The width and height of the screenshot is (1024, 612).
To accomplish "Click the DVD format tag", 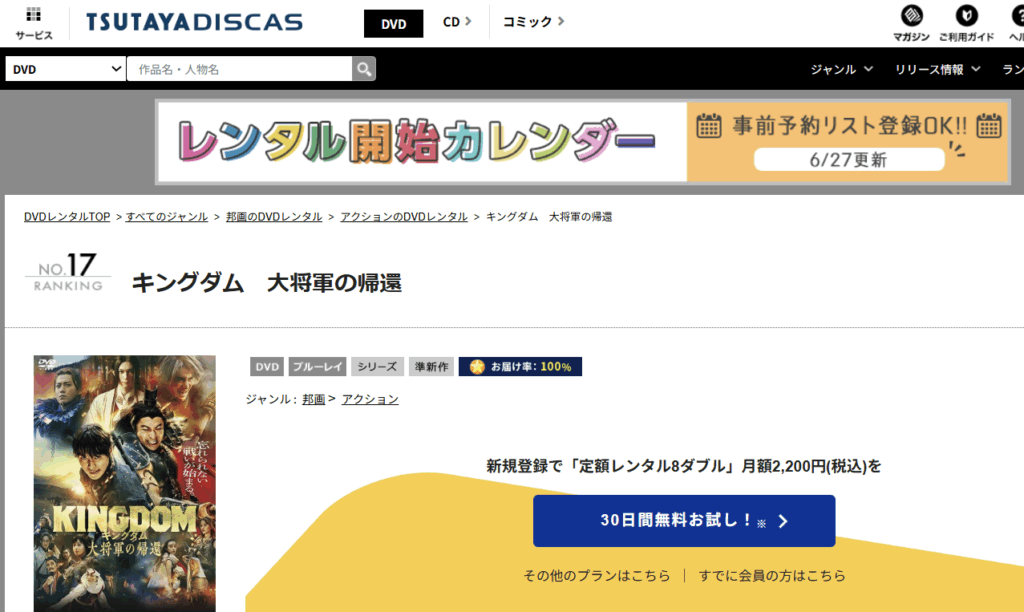I will [x=266, y=366].
